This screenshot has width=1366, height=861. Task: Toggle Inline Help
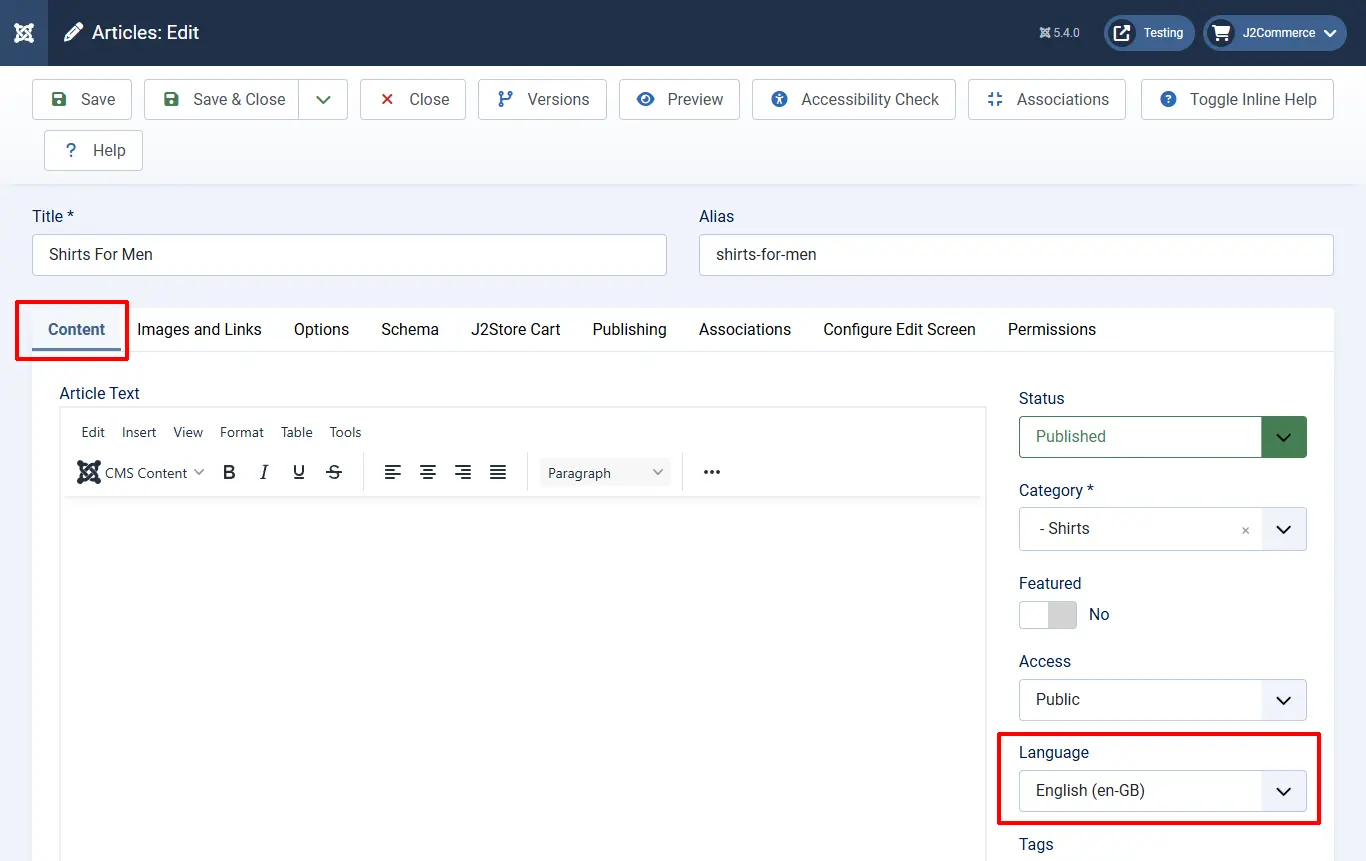[1237, 99]
